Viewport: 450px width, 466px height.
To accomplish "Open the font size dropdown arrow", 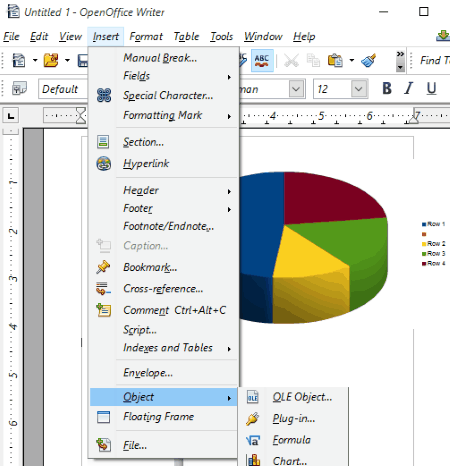I will tap(359, 89).
